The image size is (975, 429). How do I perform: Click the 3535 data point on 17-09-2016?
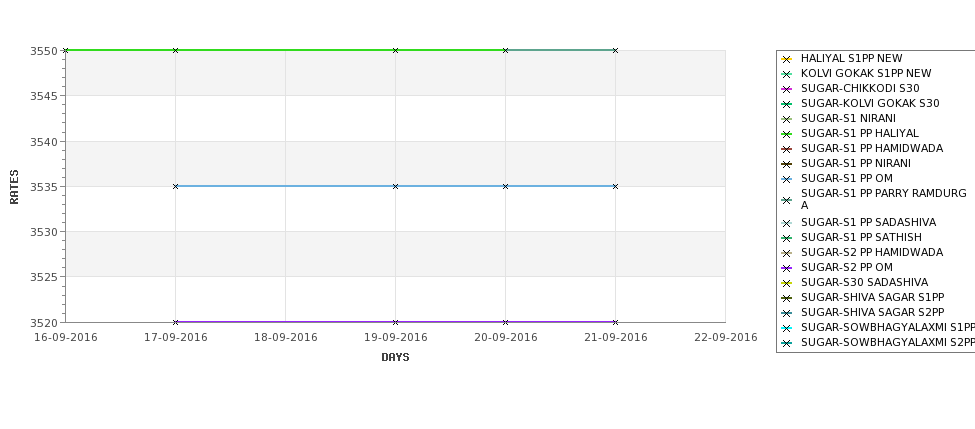175,186
